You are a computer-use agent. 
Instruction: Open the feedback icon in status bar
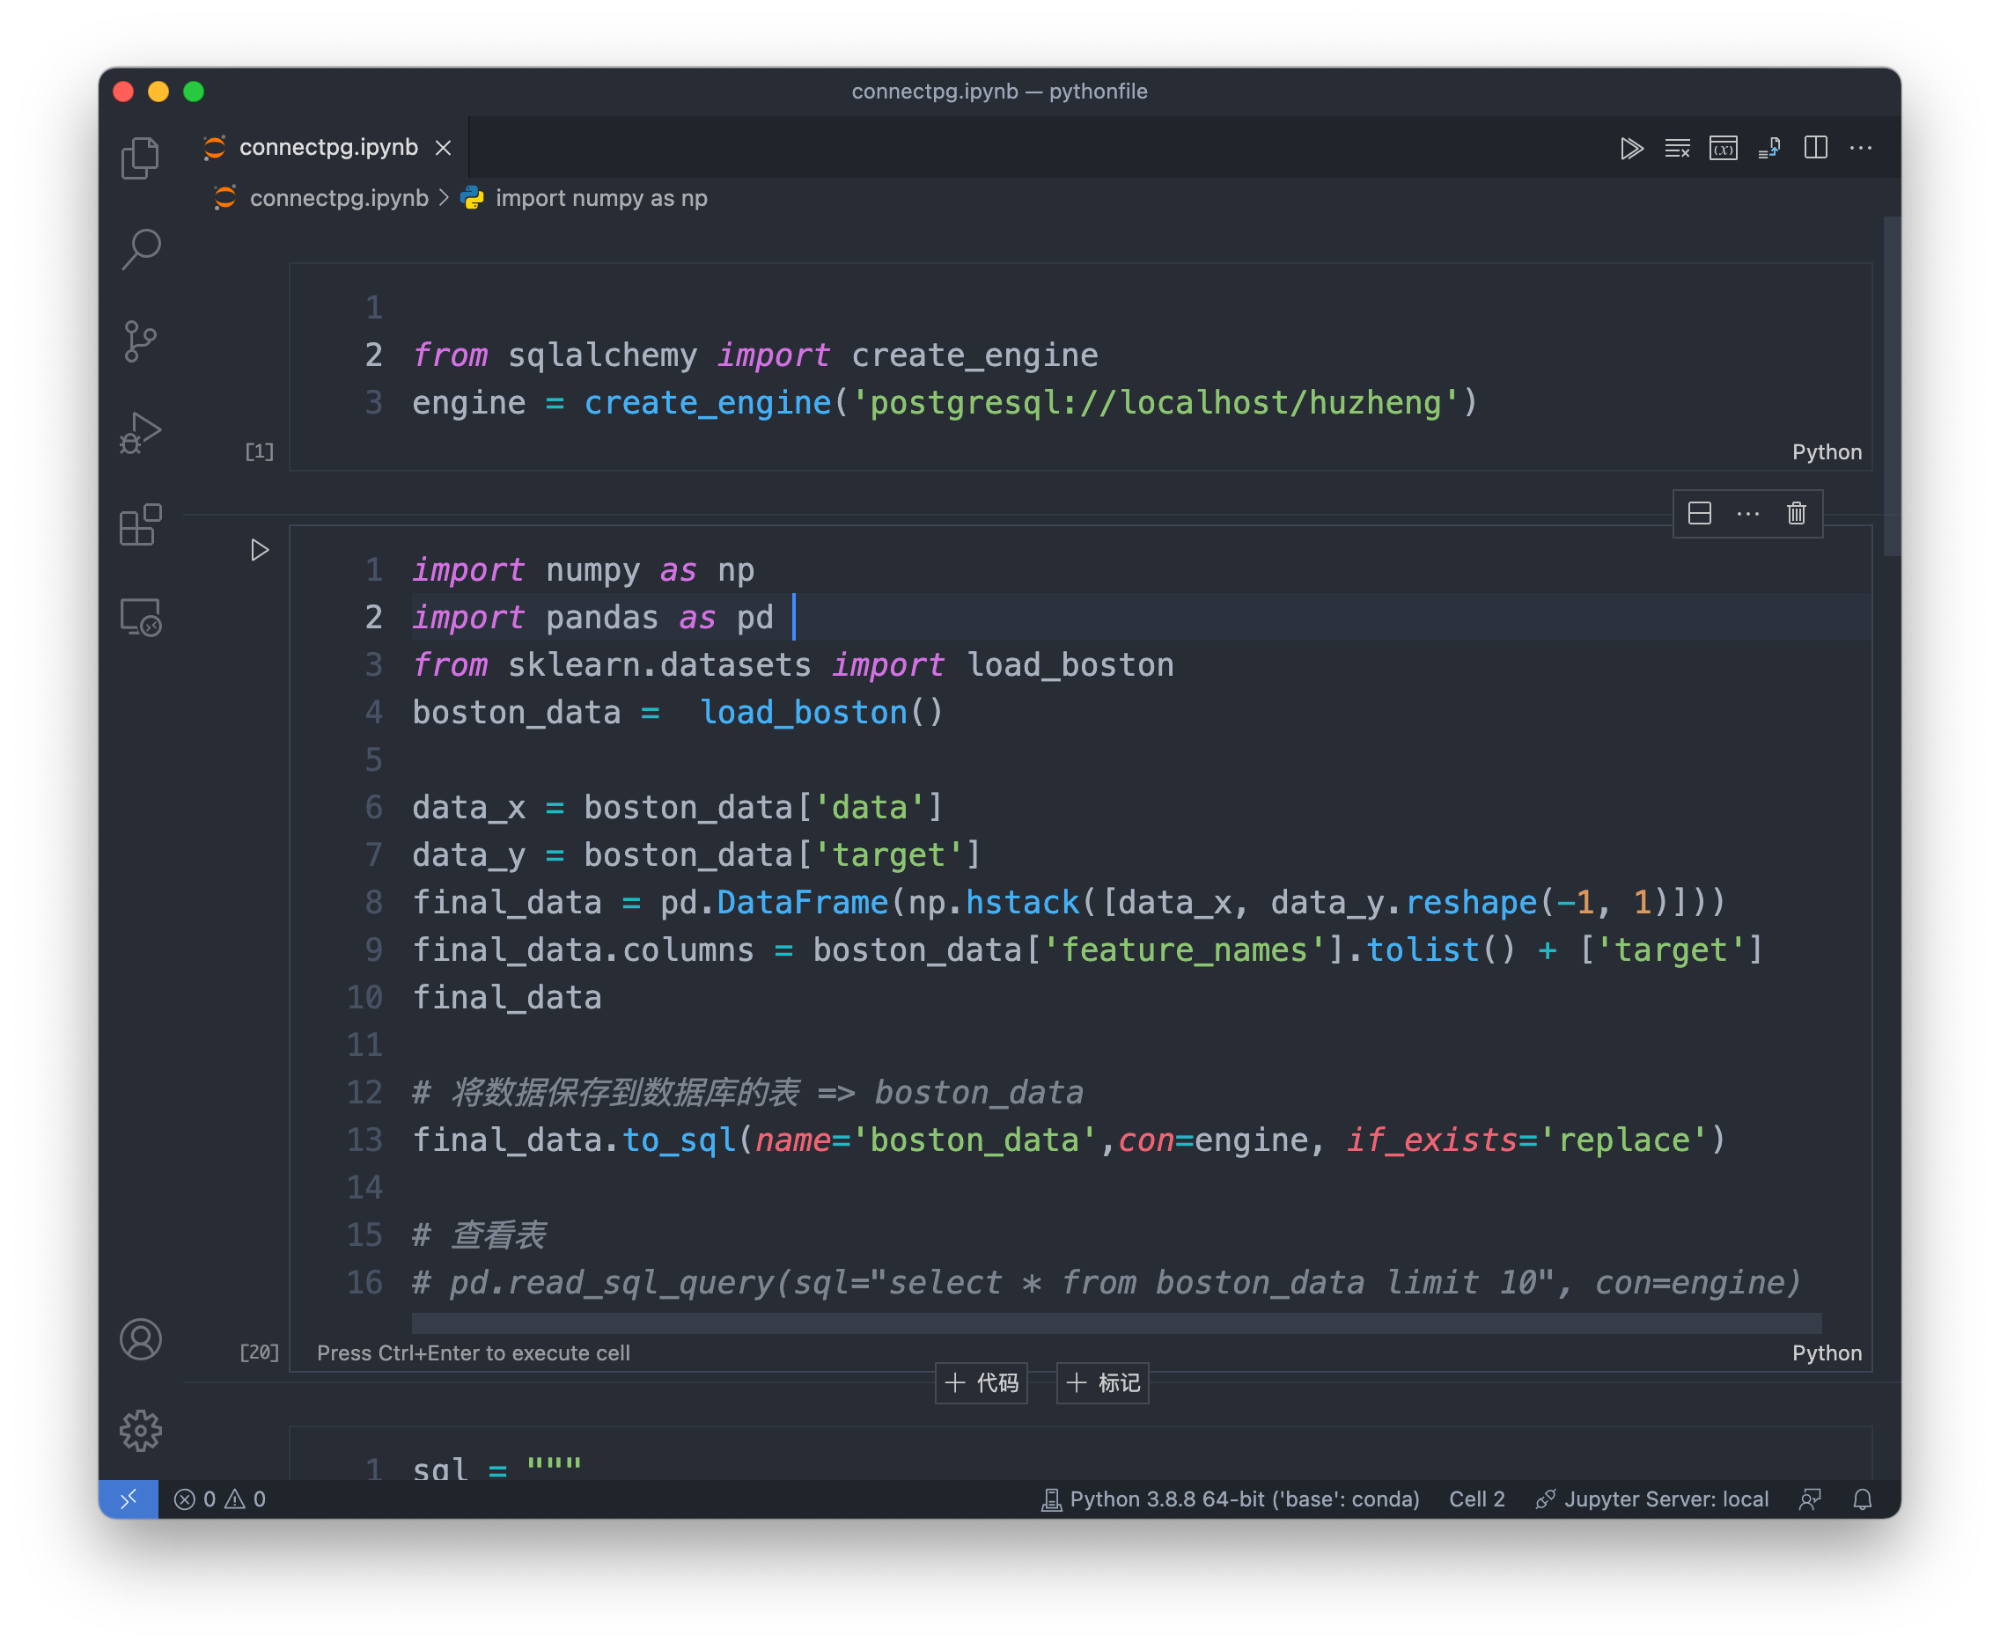click(1810, 1499)
